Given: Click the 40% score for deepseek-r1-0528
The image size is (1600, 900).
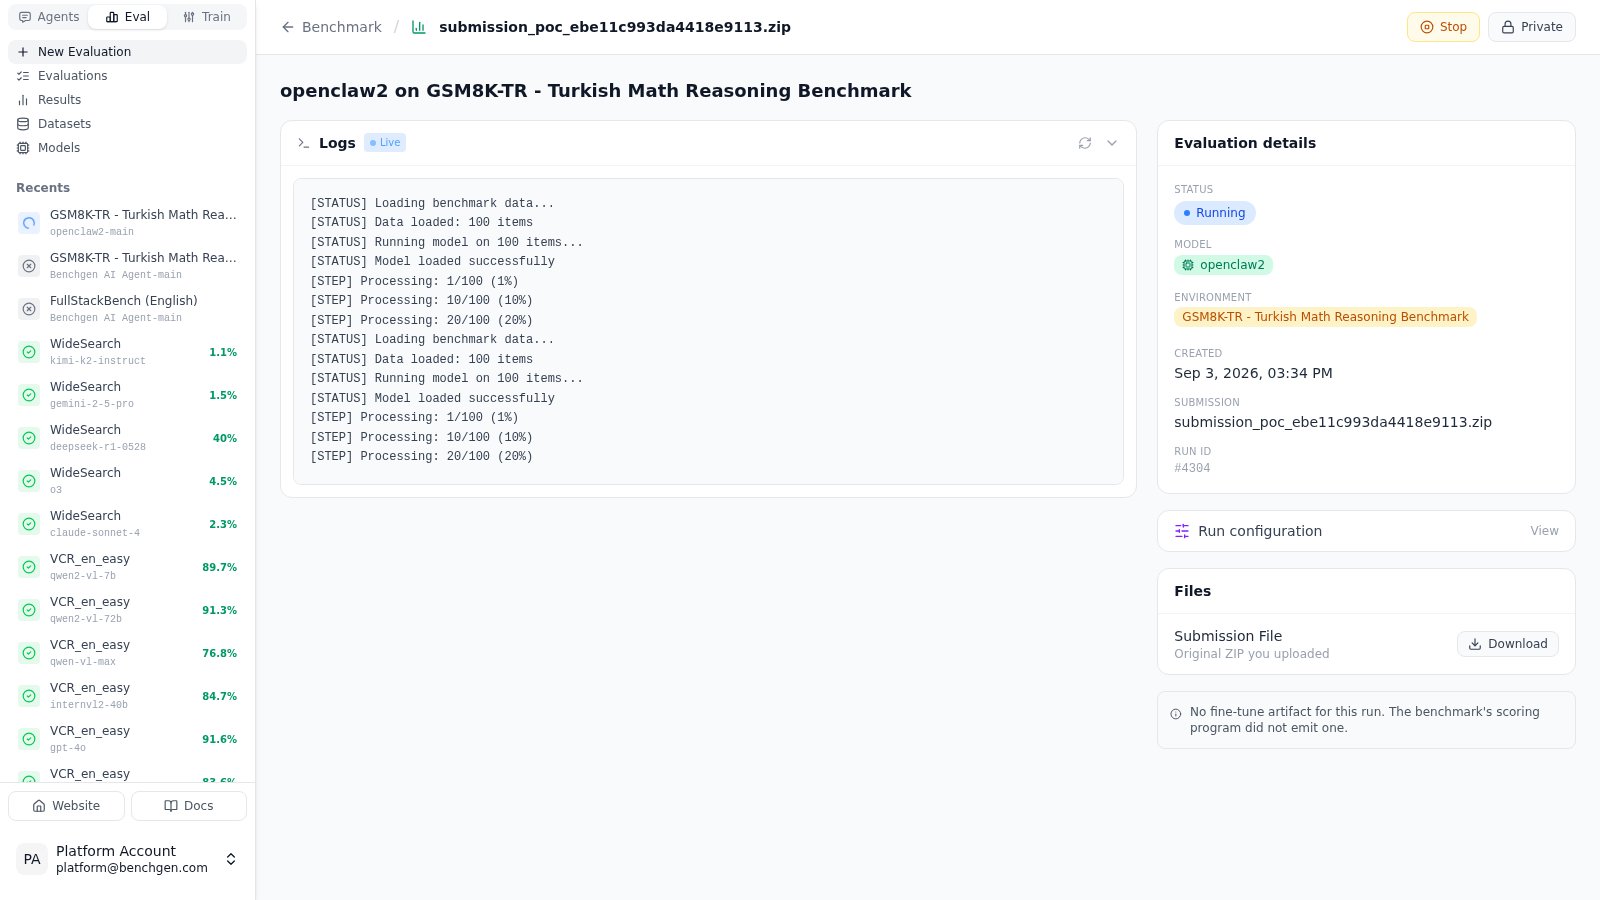Looking at the screenshot, I should click(x=225, y=438).
